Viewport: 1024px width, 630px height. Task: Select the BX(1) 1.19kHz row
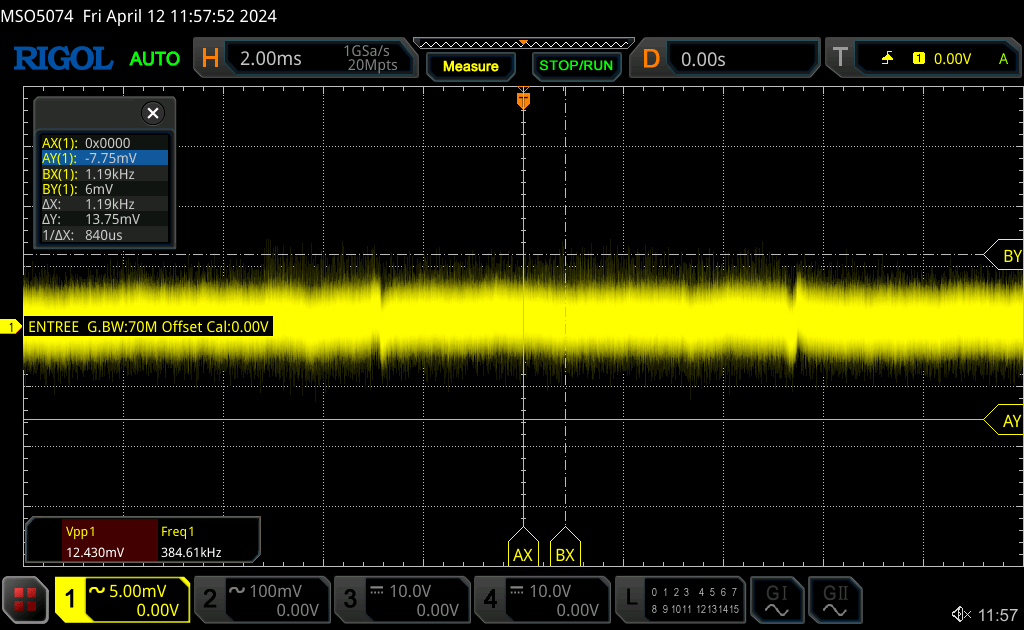click(x=104, y=174)
